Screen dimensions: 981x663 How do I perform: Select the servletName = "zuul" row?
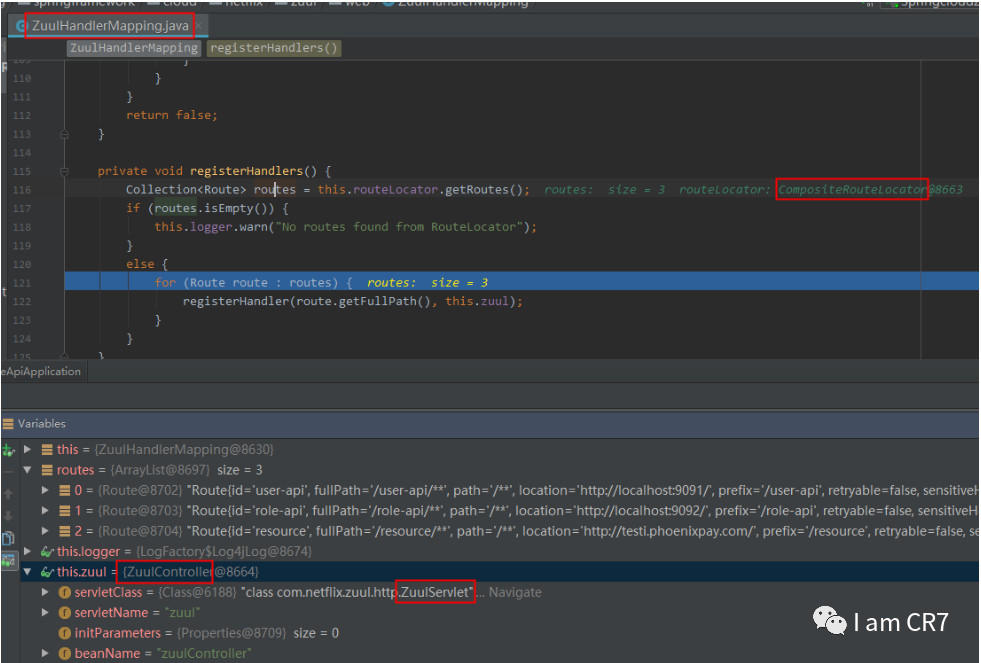click(499, 613)
